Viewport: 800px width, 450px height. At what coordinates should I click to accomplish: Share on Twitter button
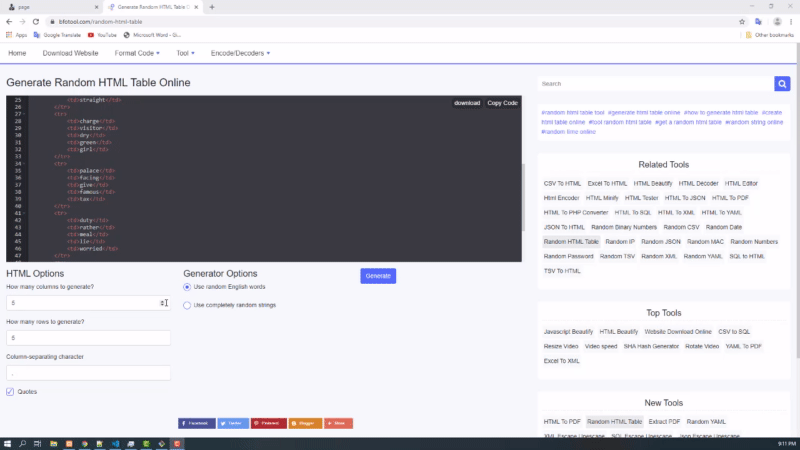coord(233,423)
